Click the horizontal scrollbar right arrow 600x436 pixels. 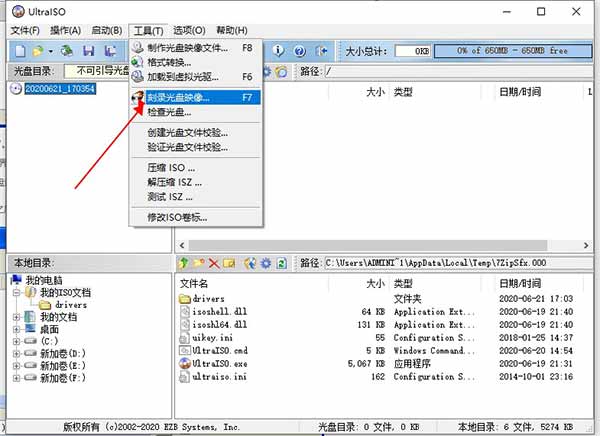586,245
